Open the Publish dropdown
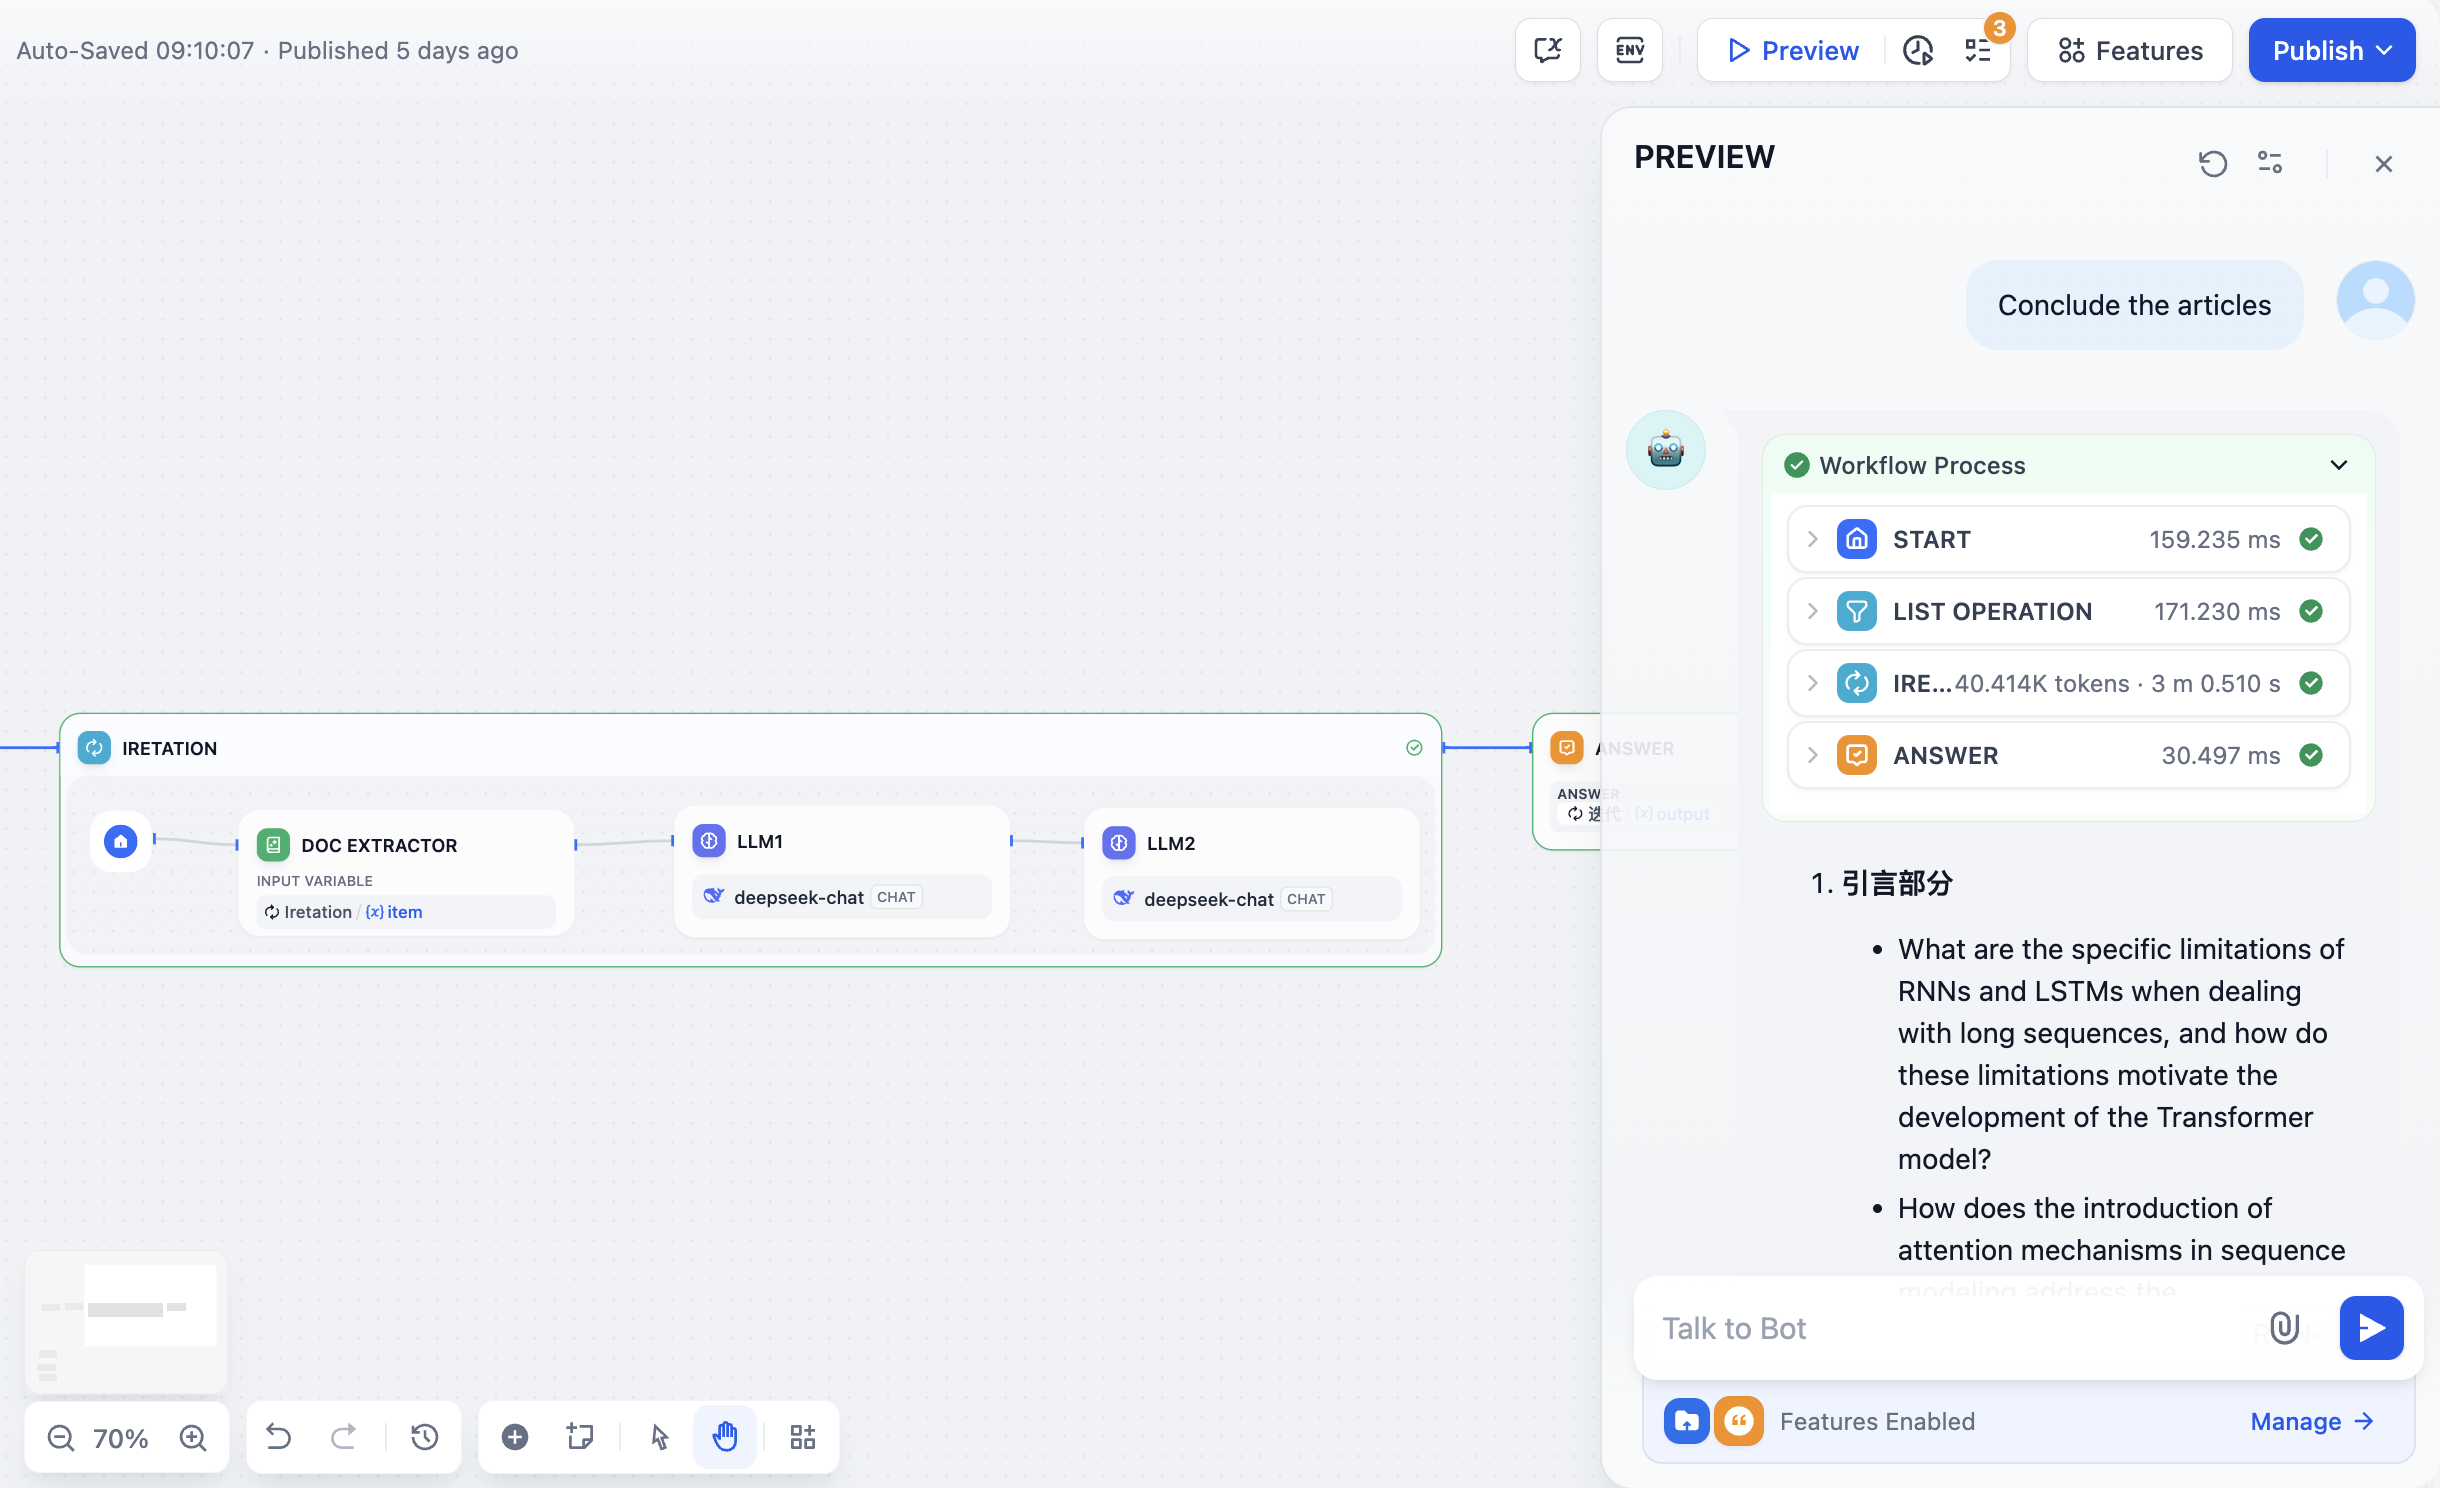The width and height of the screenshot is (2440, 1488). pyautogui.click(x=2331, y=50)
